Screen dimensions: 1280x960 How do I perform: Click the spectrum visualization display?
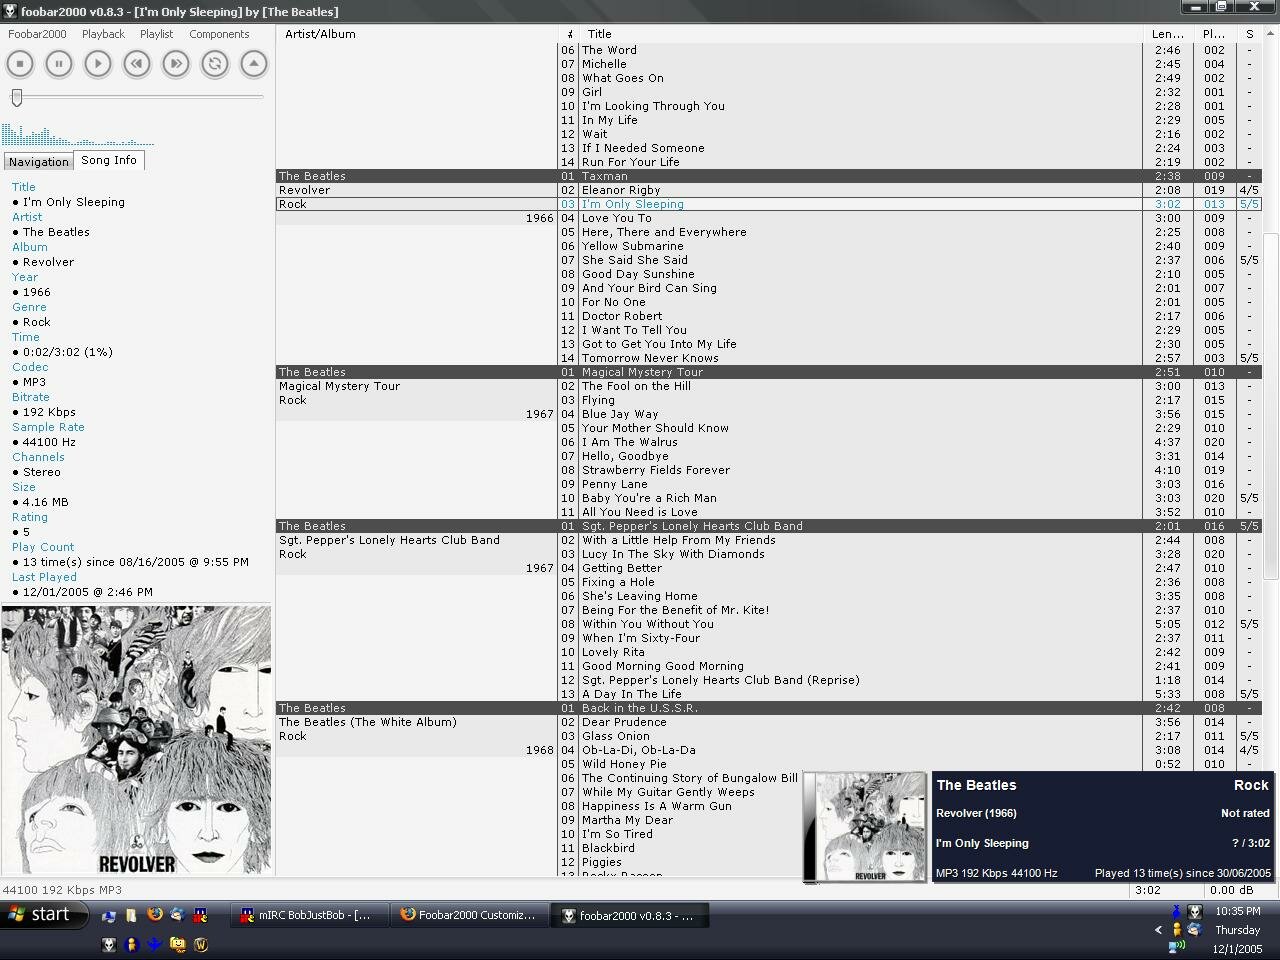(78, 134)
